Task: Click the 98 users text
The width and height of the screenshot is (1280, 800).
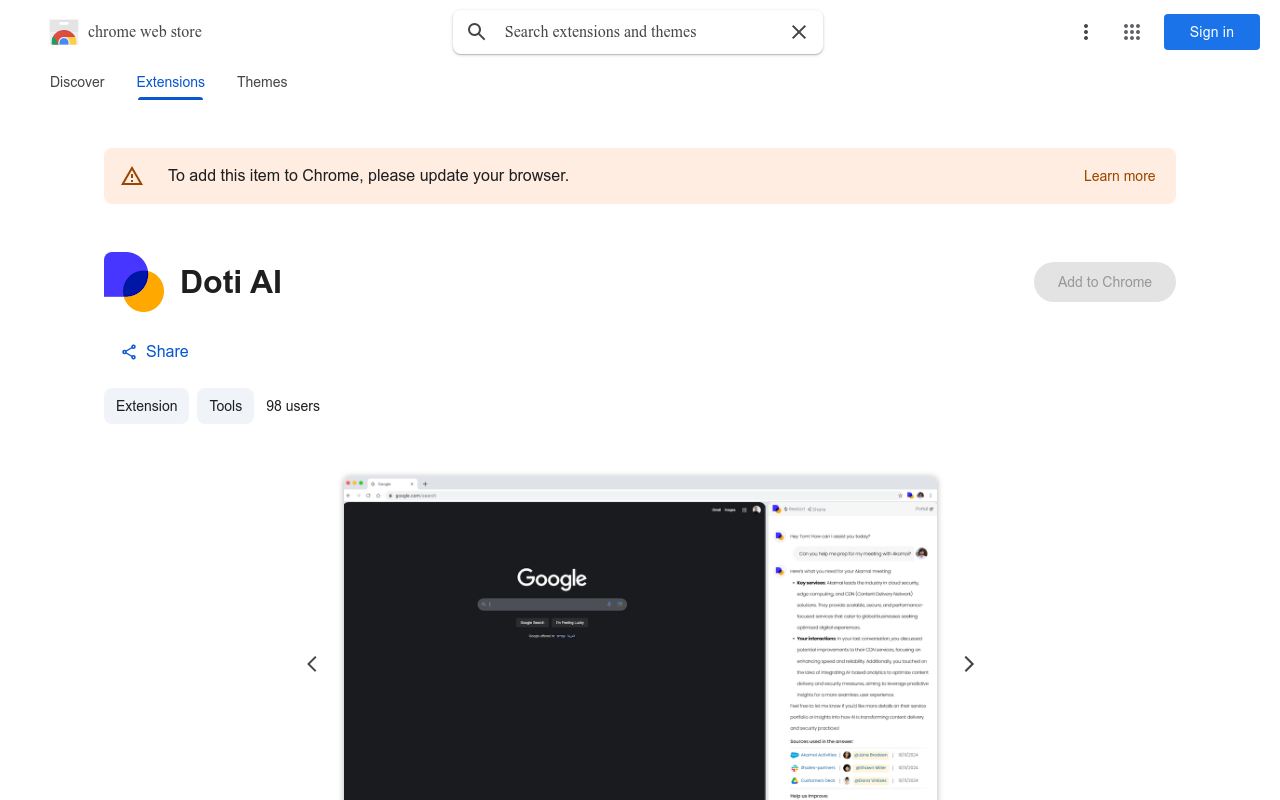Action: (293, 406)
